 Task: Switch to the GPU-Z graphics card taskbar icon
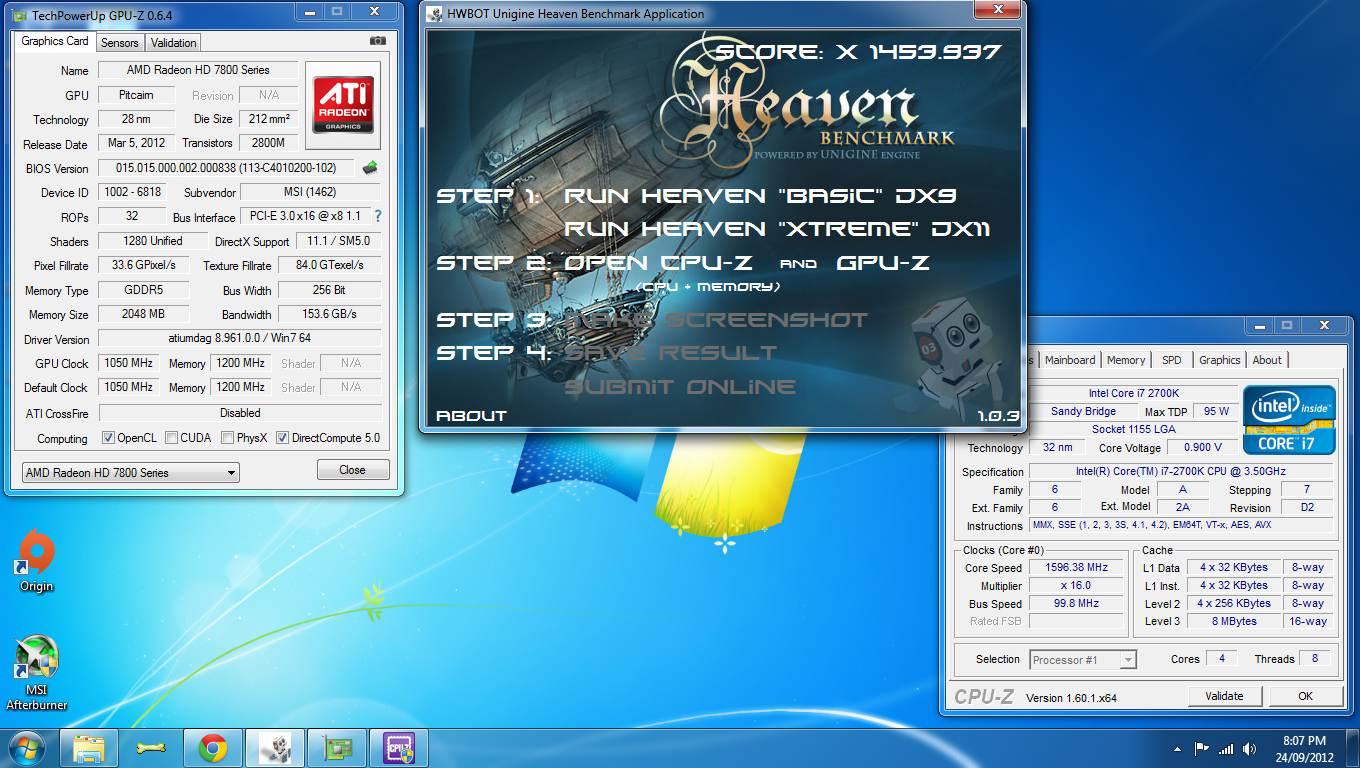(336, 748)
